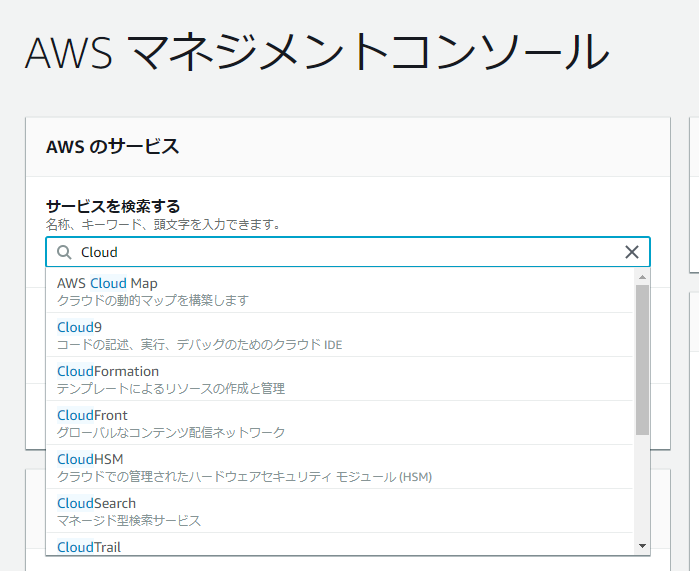
Task: Focus the service search field containing Cloud
Action: pos(348,252)
